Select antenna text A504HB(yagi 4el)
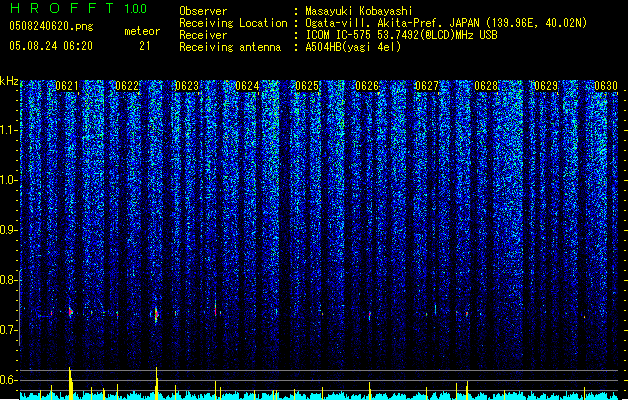 click(353, 47)
